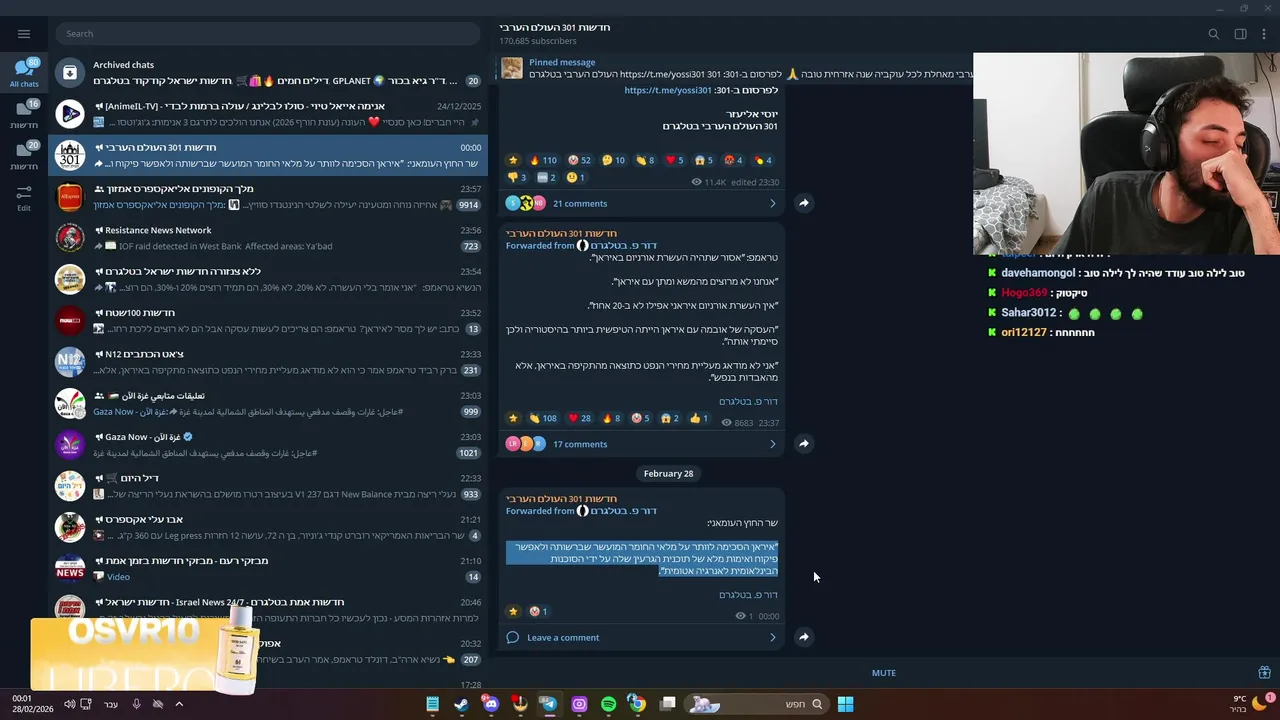Open Chrome from Windows taskbar
This screenshot has width=1280, height=720.
coord(637,704)
